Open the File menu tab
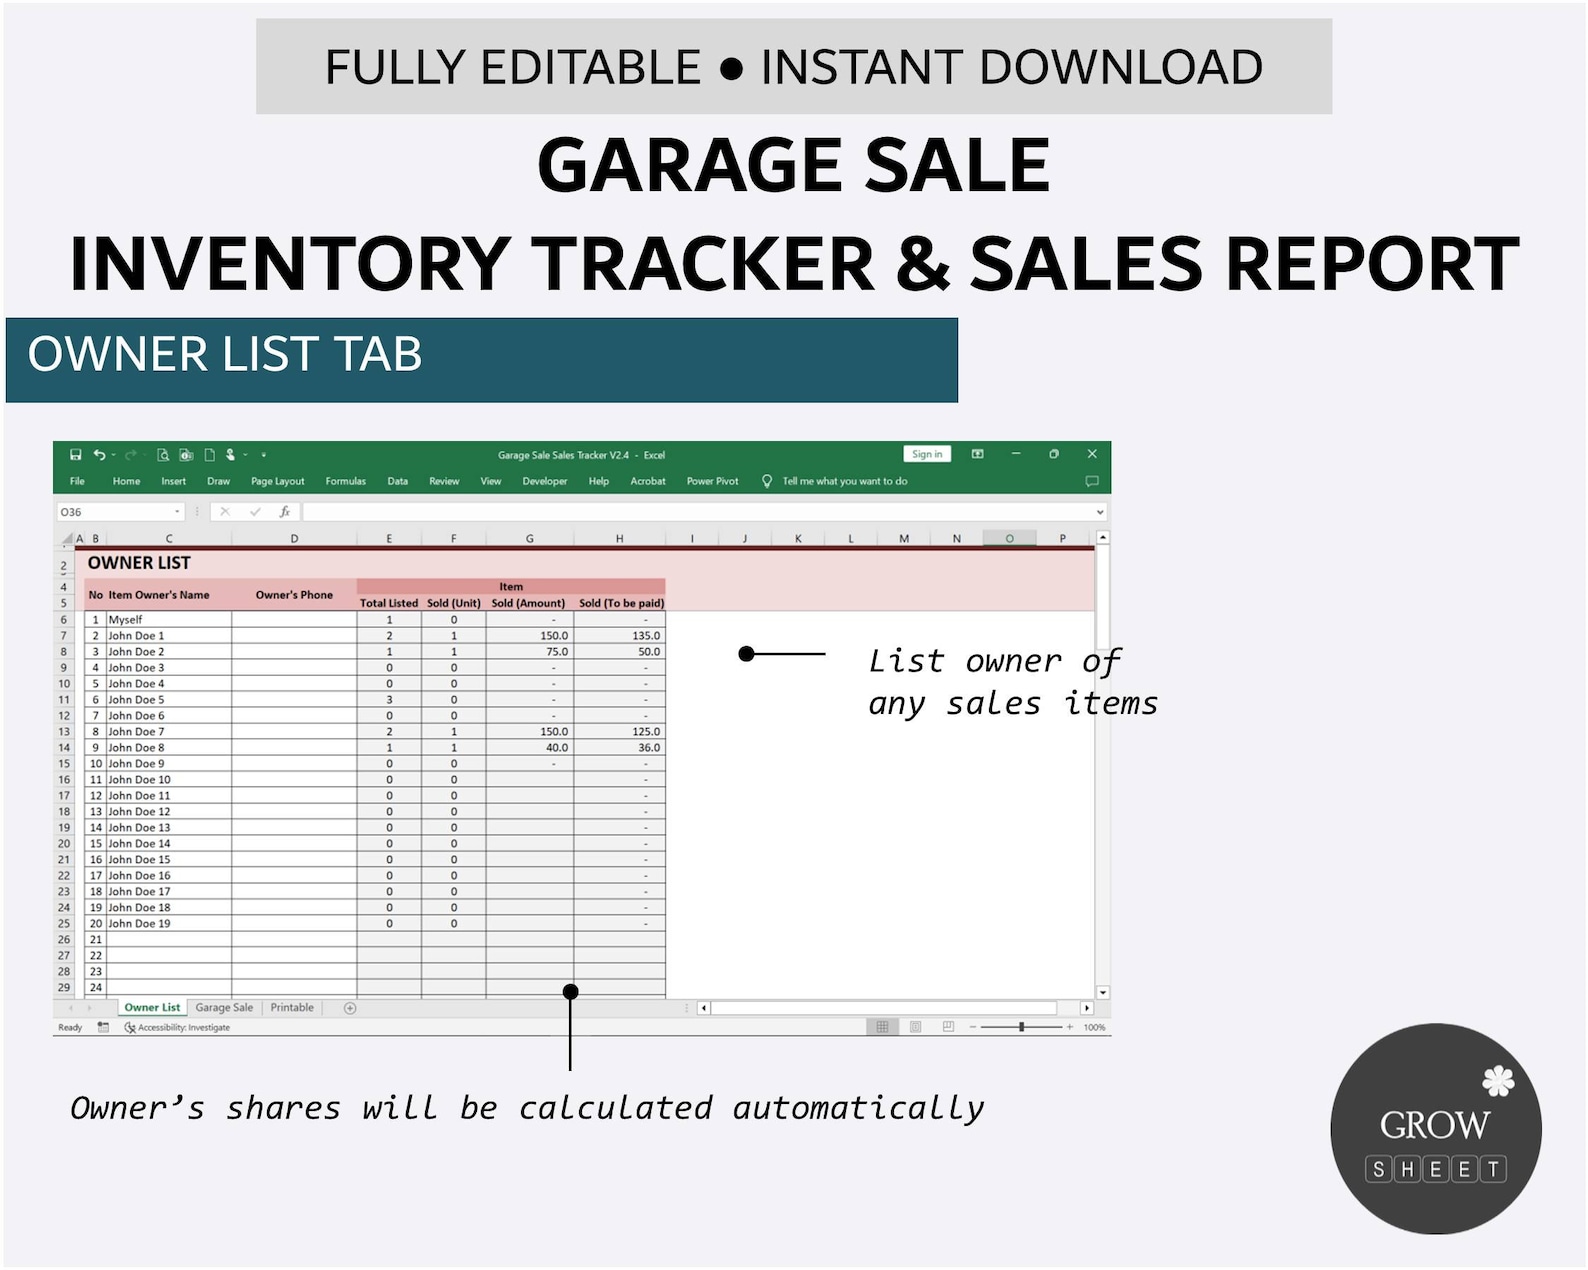Viewport: 1588px width, 1270px height. [x=77, y=481]
